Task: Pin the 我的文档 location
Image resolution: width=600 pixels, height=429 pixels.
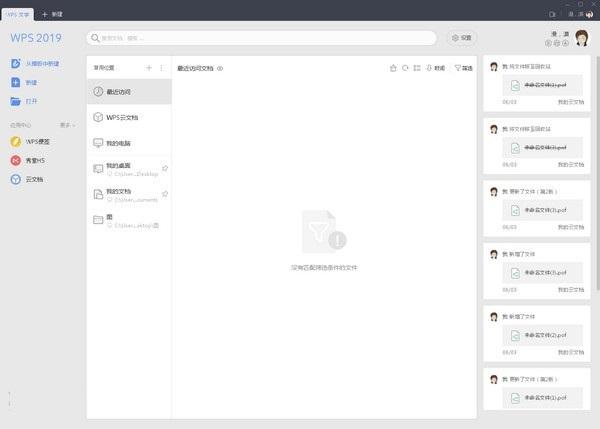Action: point(165,194)
